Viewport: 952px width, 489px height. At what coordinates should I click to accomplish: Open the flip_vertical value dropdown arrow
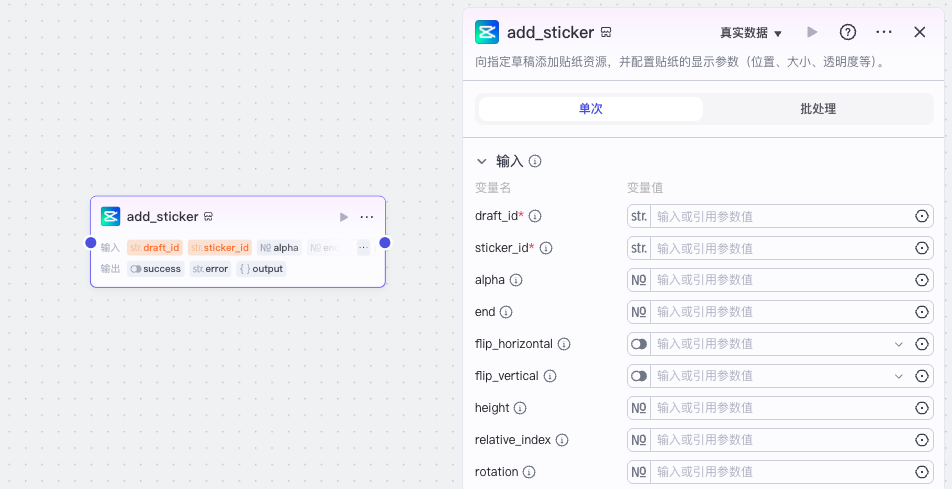point(899,376)
